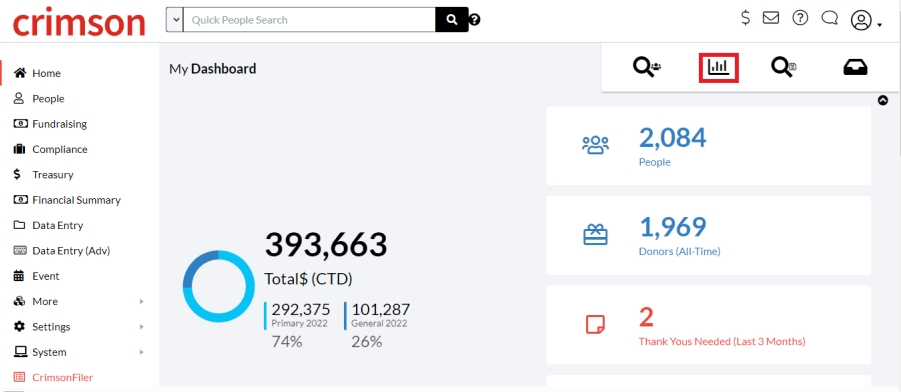Open the inbox tray icon
The height and width of the screenshot is (392, 901).
855,68
